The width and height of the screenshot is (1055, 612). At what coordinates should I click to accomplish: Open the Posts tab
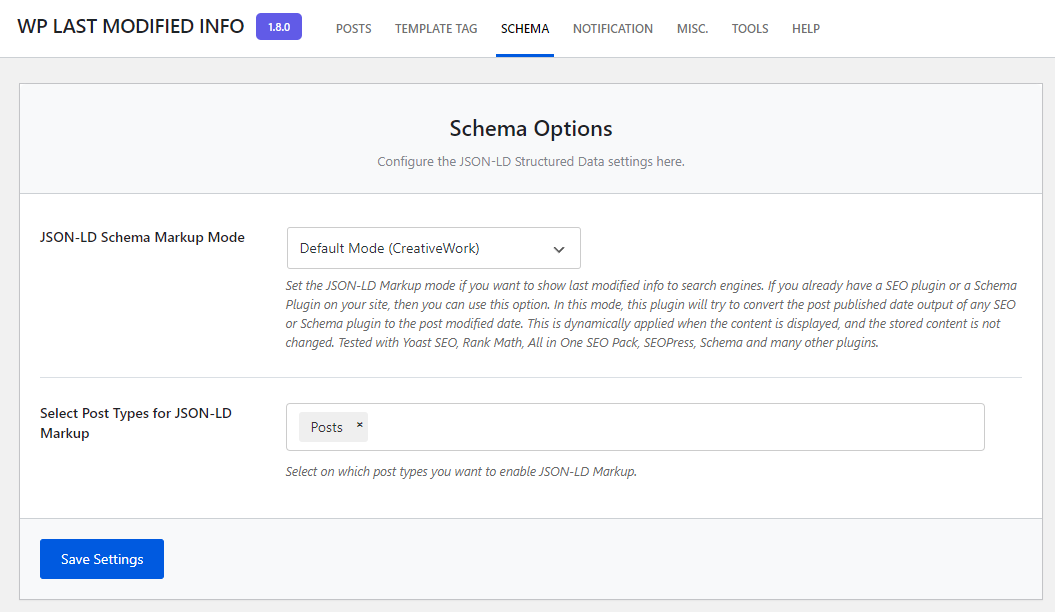coord(353,29)
